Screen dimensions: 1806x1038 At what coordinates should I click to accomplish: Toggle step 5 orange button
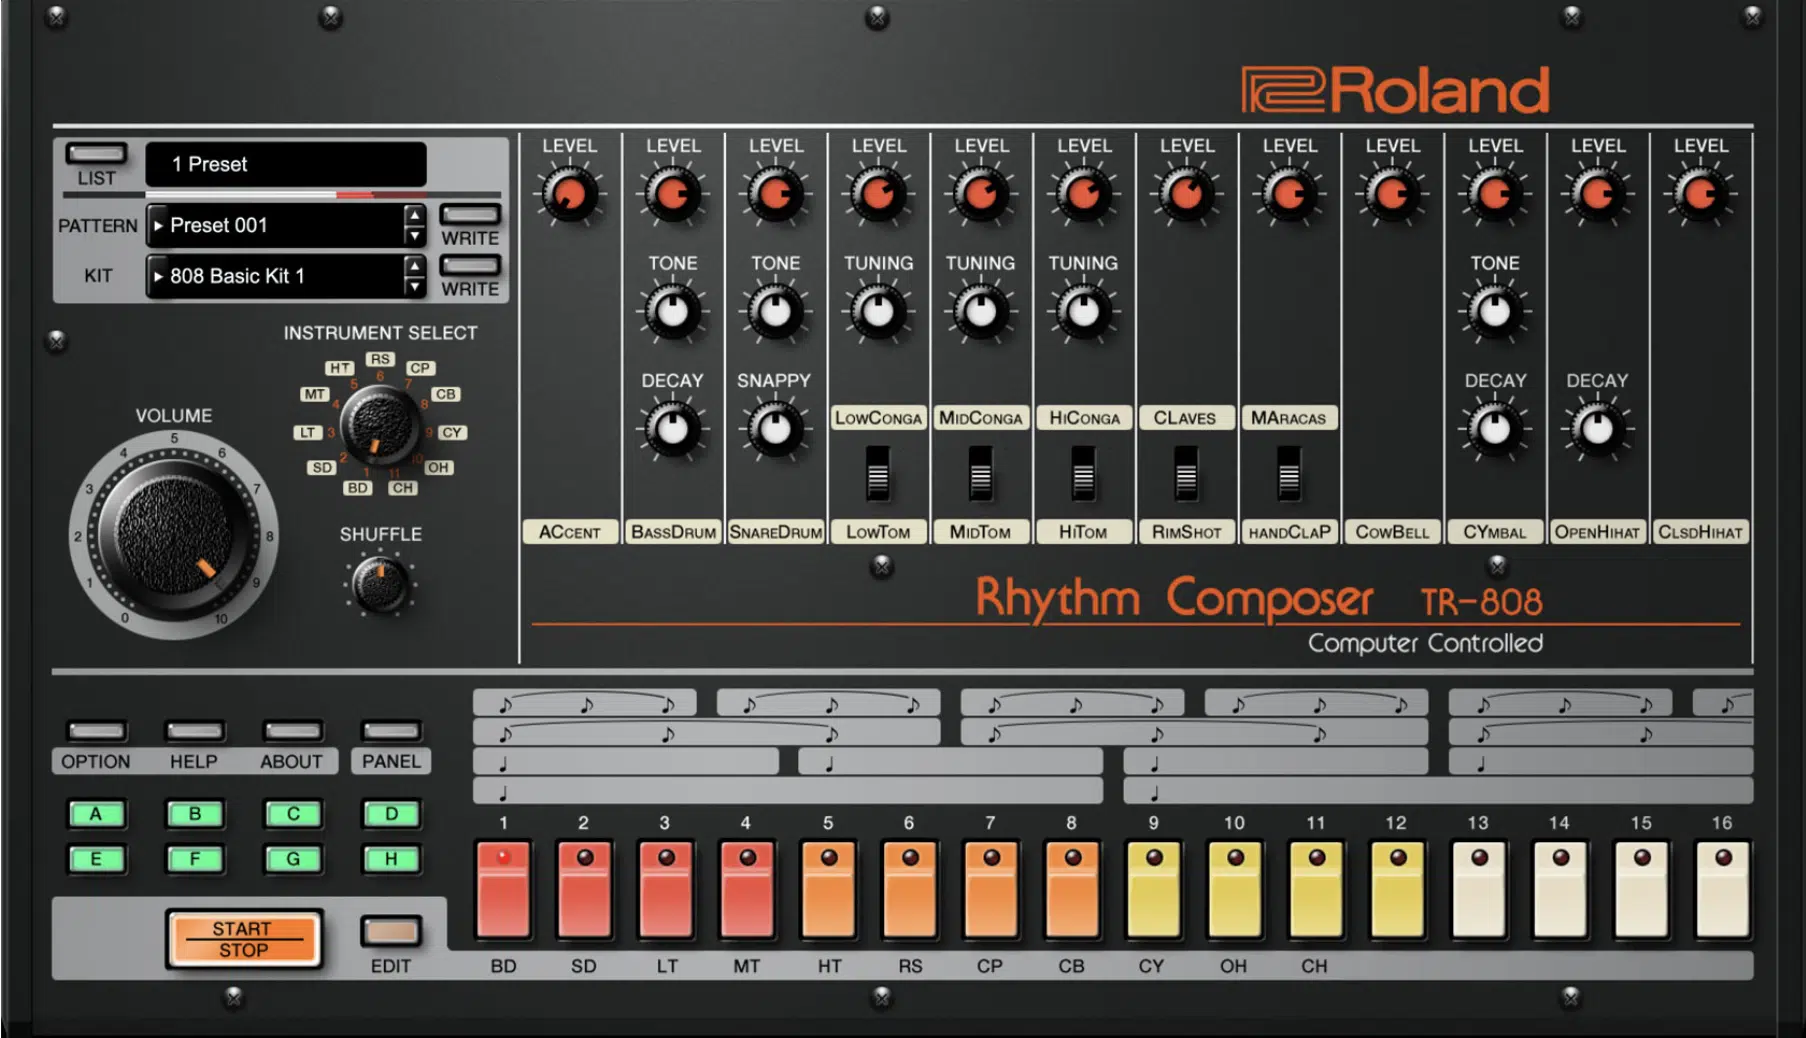pyautogui.click(x=828, y=889)
